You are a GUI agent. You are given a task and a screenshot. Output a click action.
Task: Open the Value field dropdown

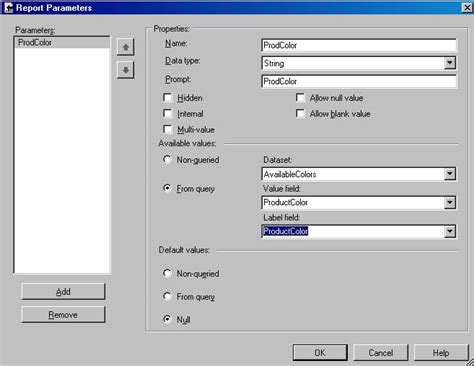pyautogui.click(x=450, y=202)
